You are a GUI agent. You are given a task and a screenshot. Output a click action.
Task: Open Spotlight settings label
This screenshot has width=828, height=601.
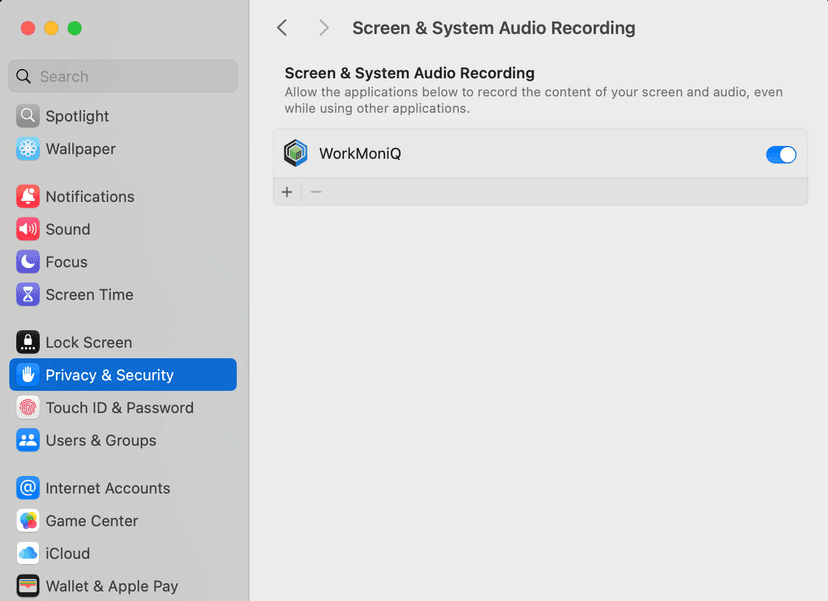[x=77, y=116]
